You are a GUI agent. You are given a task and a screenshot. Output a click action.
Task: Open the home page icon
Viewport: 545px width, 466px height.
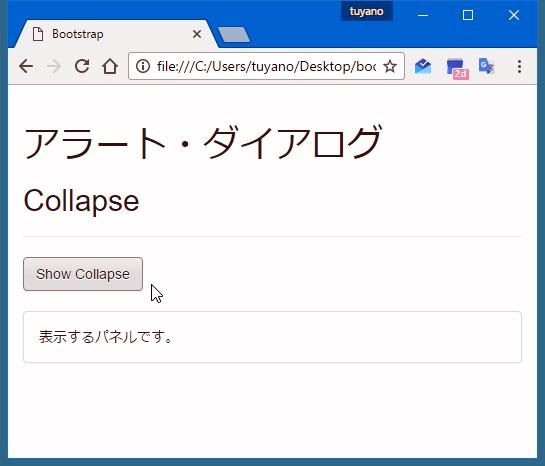coord(110,66)
